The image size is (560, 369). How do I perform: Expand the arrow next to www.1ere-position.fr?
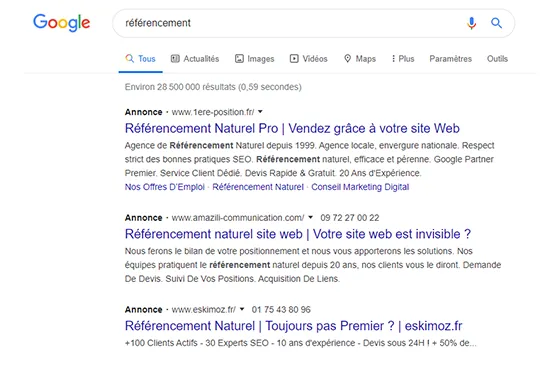coord(260,112)
